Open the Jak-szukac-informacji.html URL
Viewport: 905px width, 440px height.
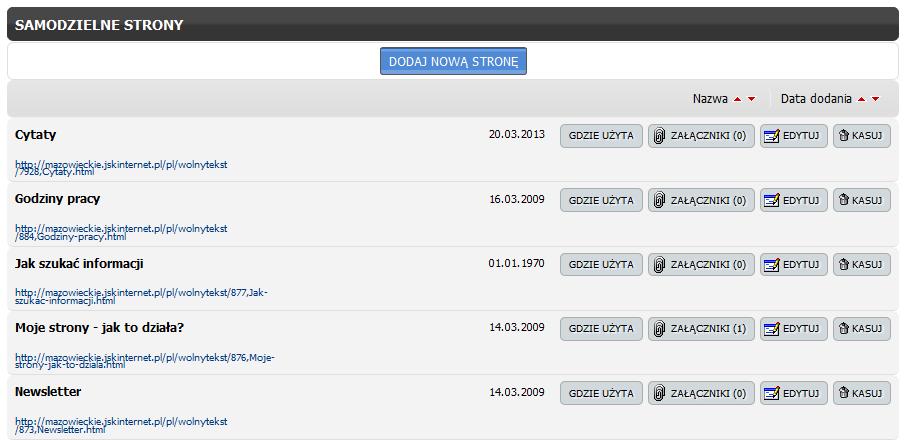pyautogui.click(x=141, y=296)
